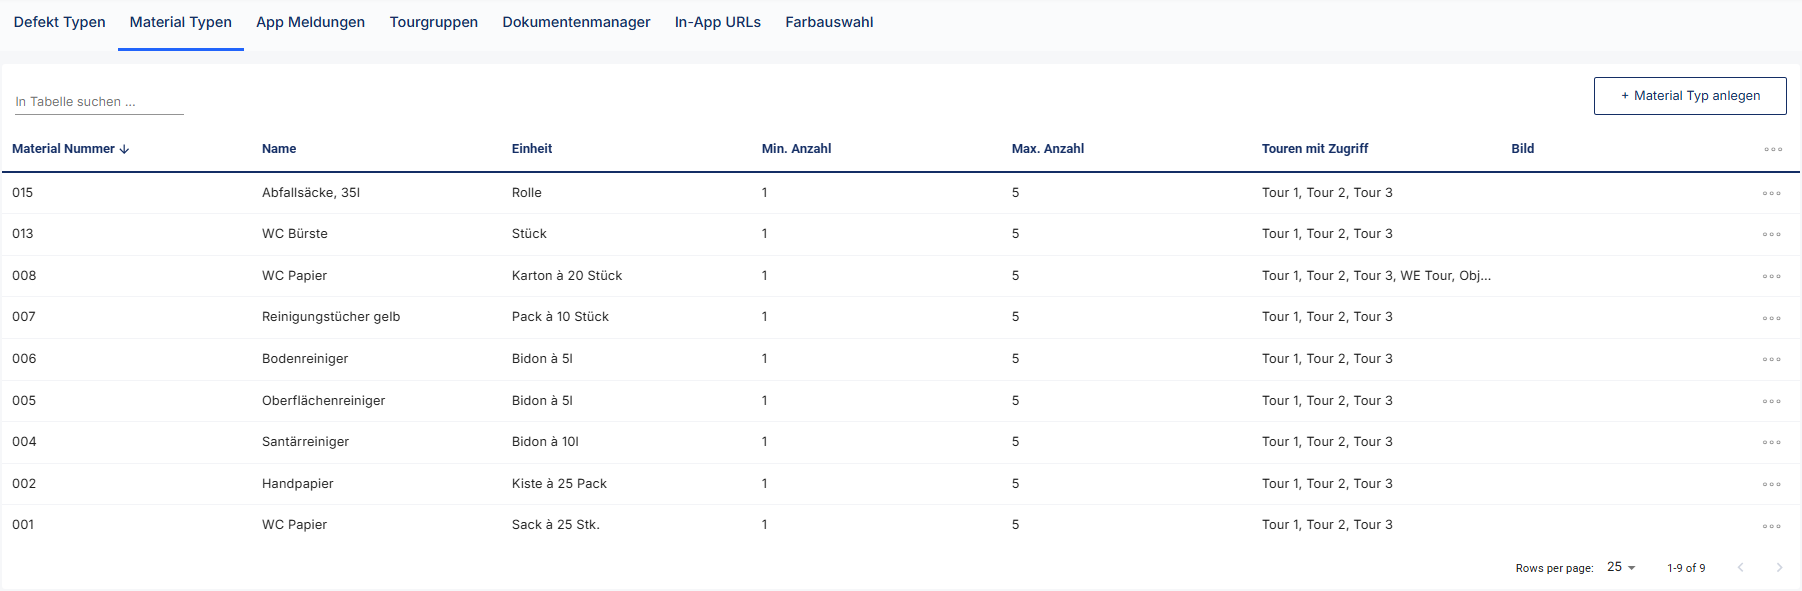Click the sort arrow next to Material Nummer
This screenshot has width=1802, height=591.
(125, 149)
